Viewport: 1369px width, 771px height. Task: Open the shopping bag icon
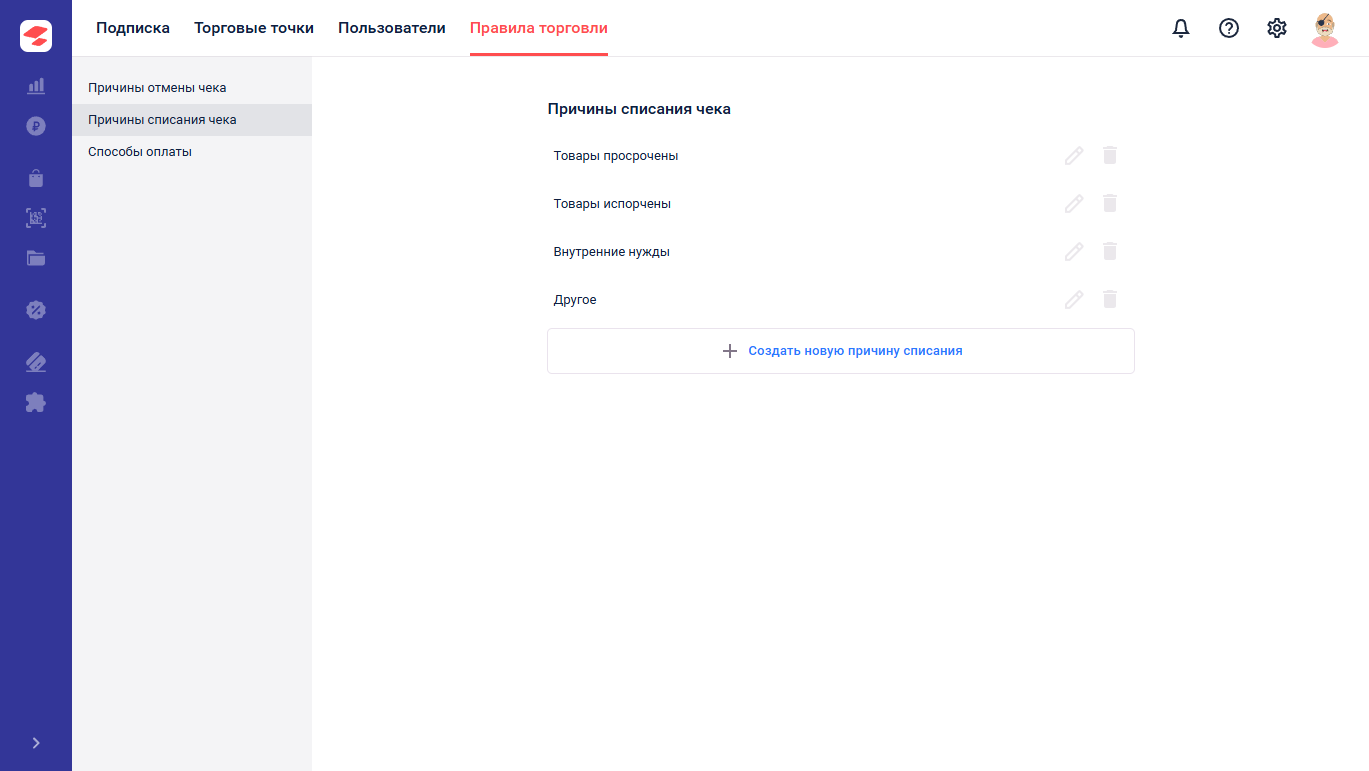click(36, 178)
